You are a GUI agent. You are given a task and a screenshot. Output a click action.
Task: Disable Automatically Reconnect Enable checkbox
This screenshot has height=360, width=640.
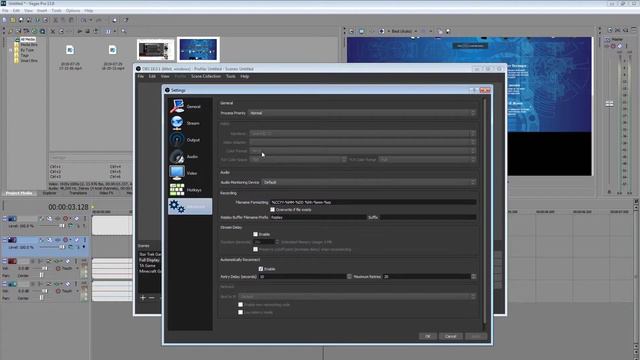(x=261, y=269)
